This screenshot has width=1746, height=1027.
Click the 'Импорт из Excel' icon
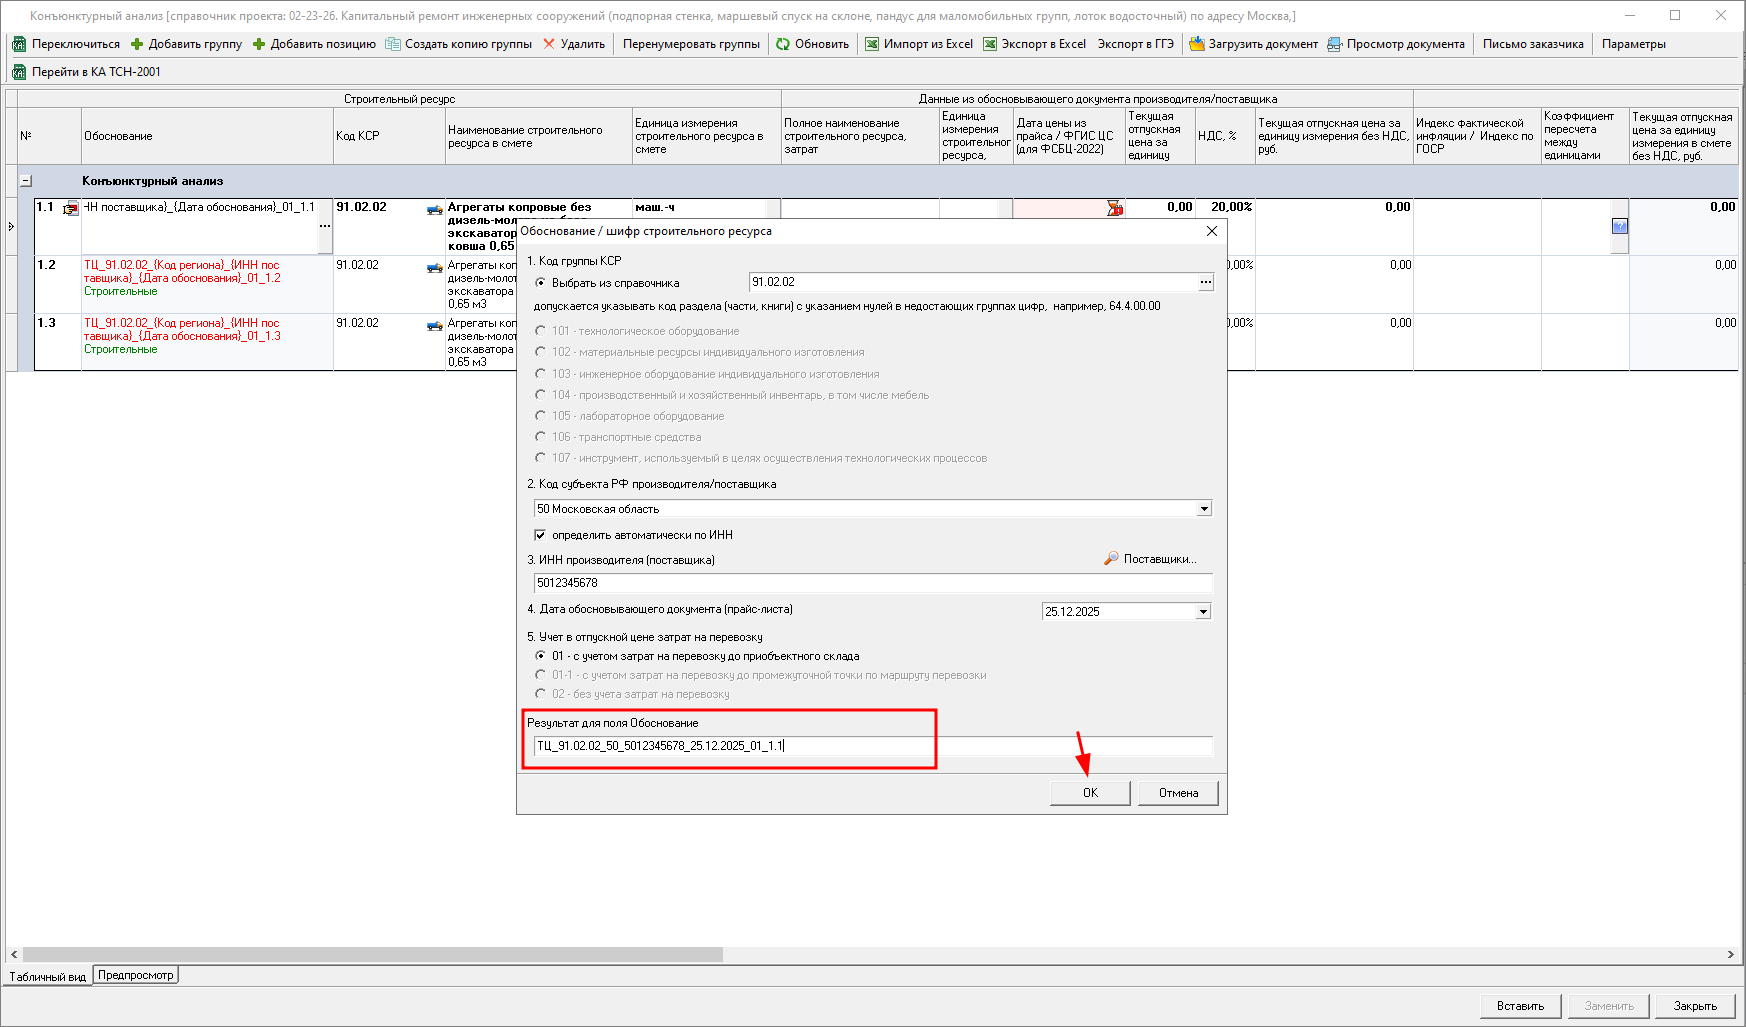[872, 44]
